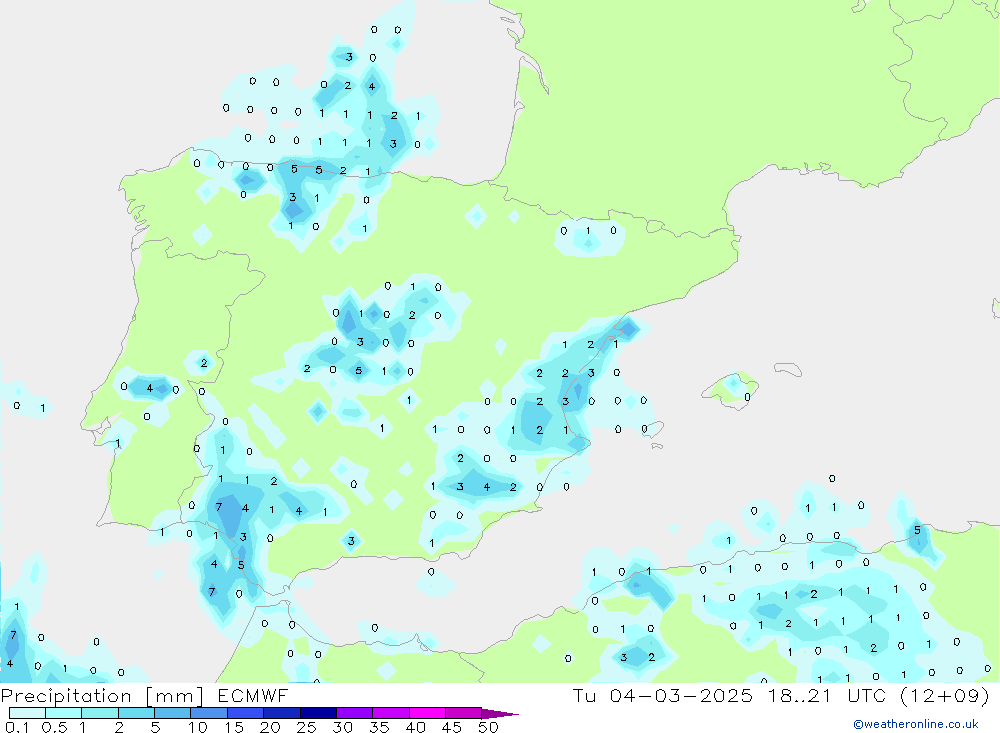Click the '5' value on the Tunisian coast
1000x733 pixels.
pos(917,530)
